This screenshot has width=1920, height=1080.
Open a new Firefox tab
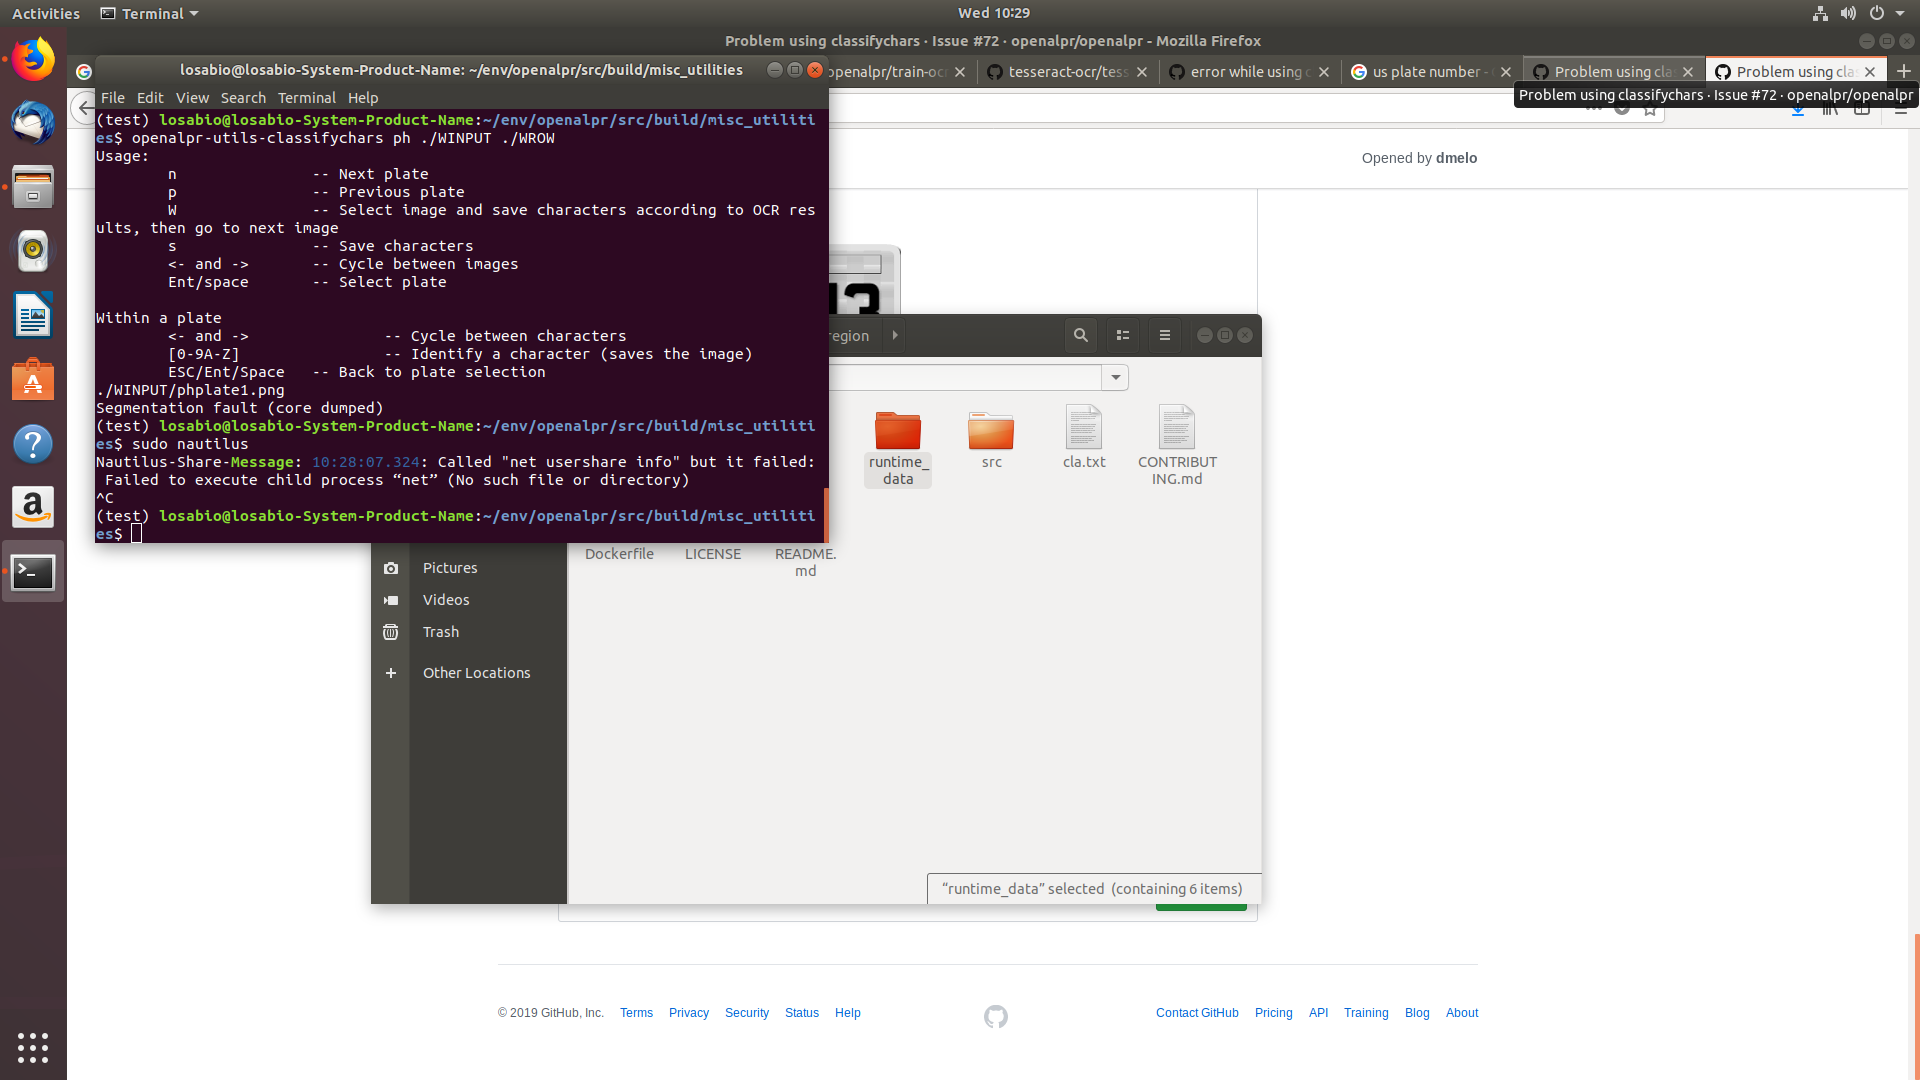(1903, 72)
